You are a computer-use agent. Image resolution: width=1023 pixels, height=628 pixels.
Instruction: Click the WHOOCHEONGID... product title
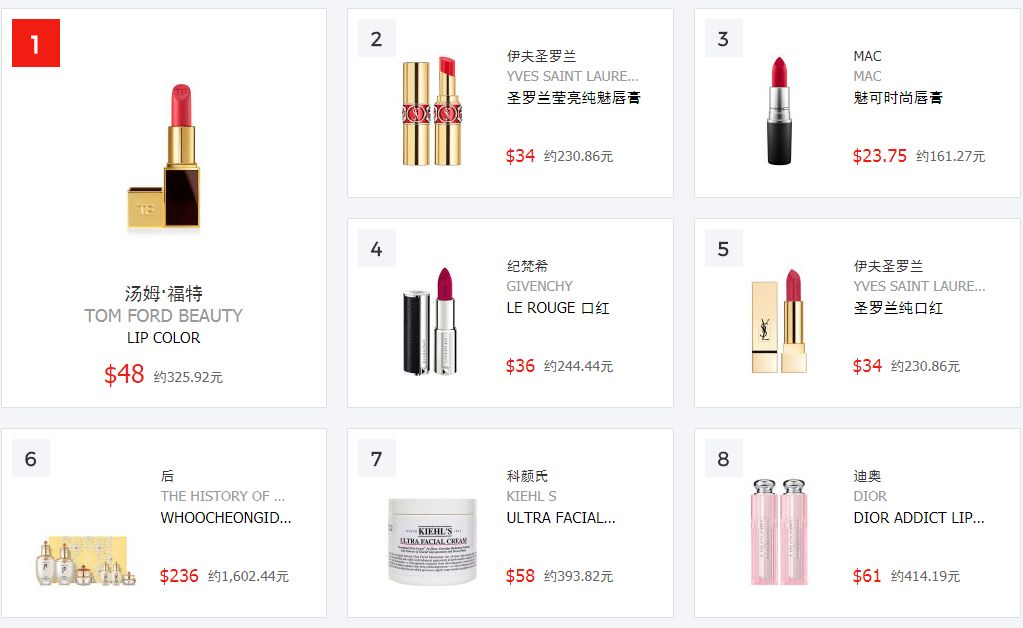pyautogui.click(x=226, y=518)
